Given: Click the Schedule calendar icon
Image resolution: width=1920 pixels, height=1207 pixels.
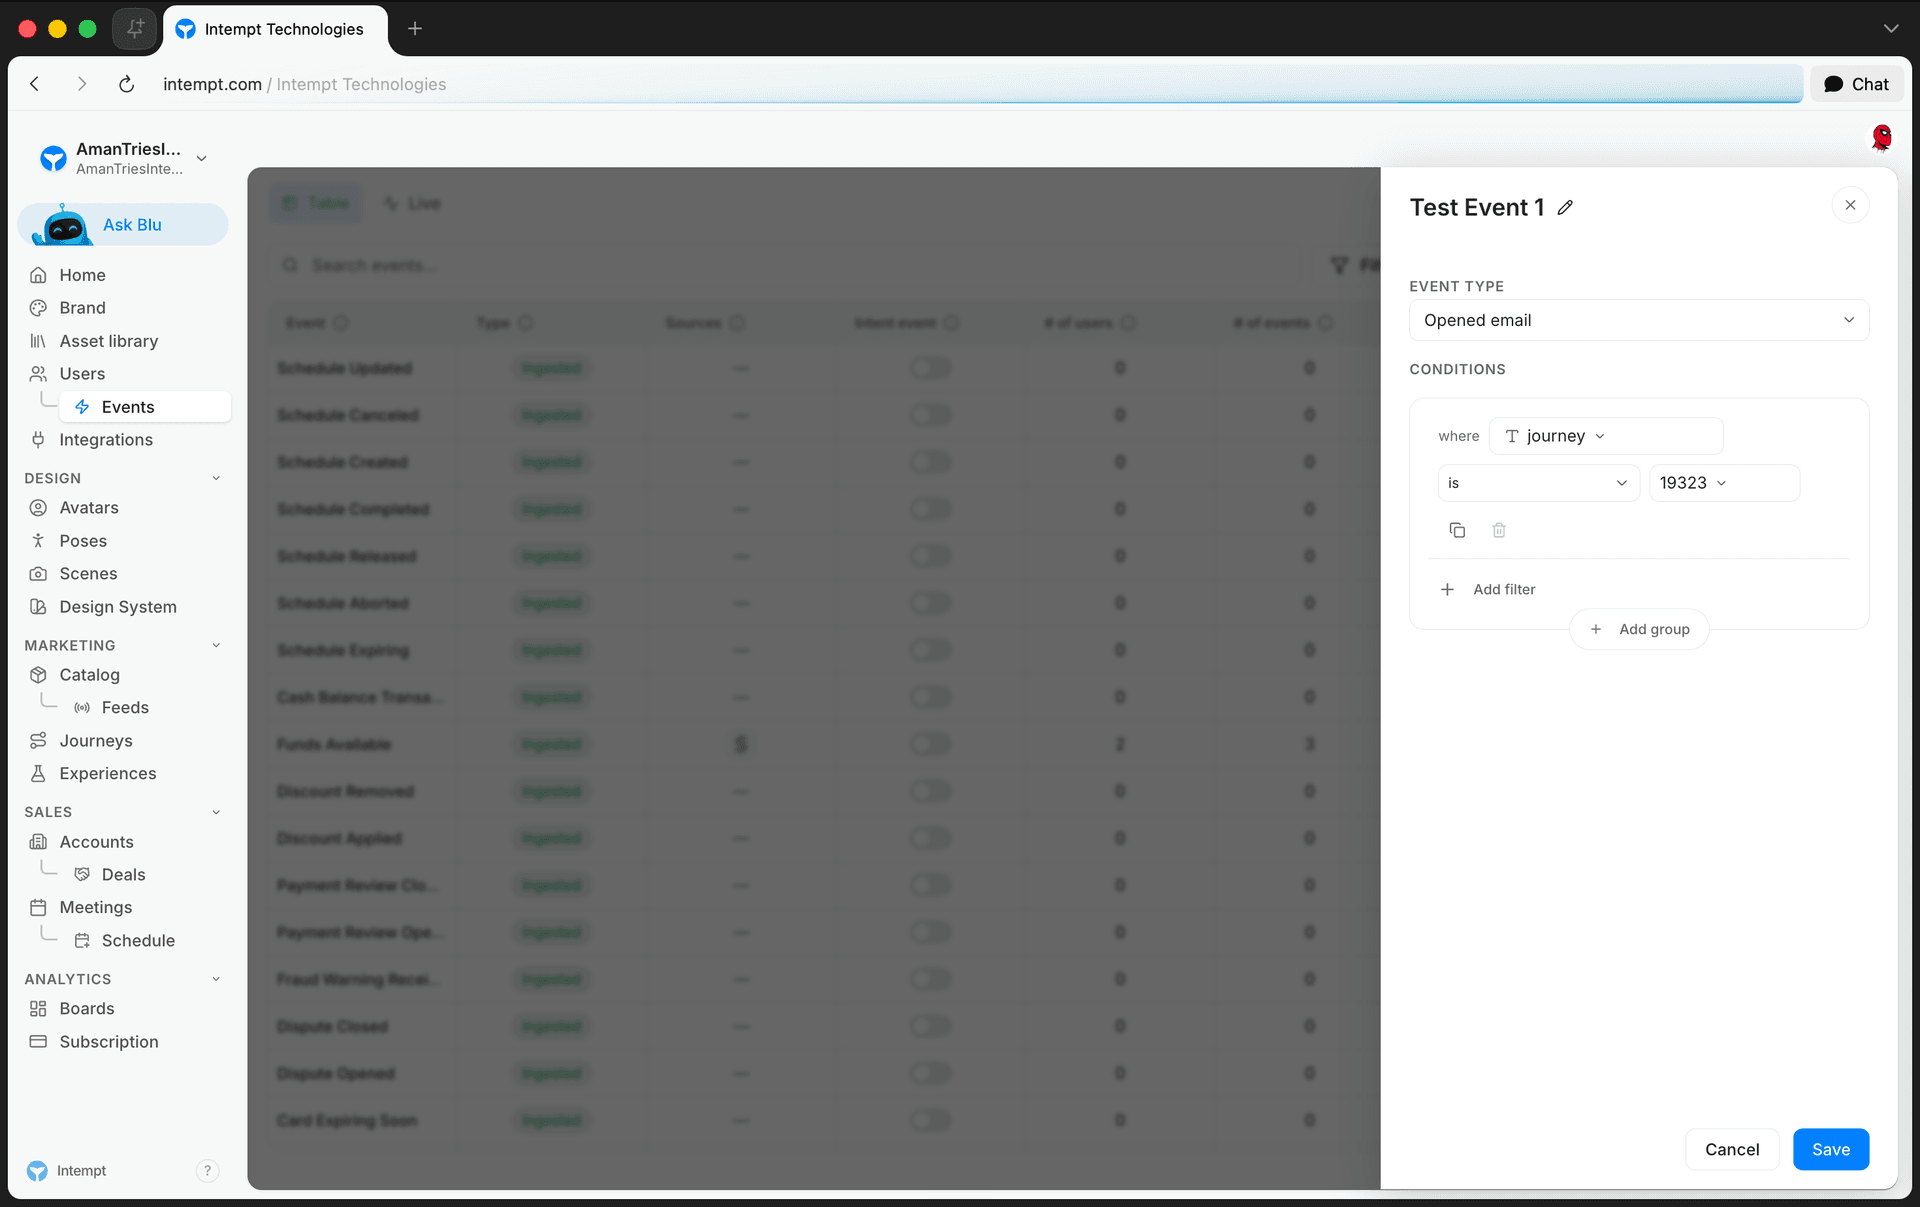Looking at the screenshot, I should [x=82, y=941].
